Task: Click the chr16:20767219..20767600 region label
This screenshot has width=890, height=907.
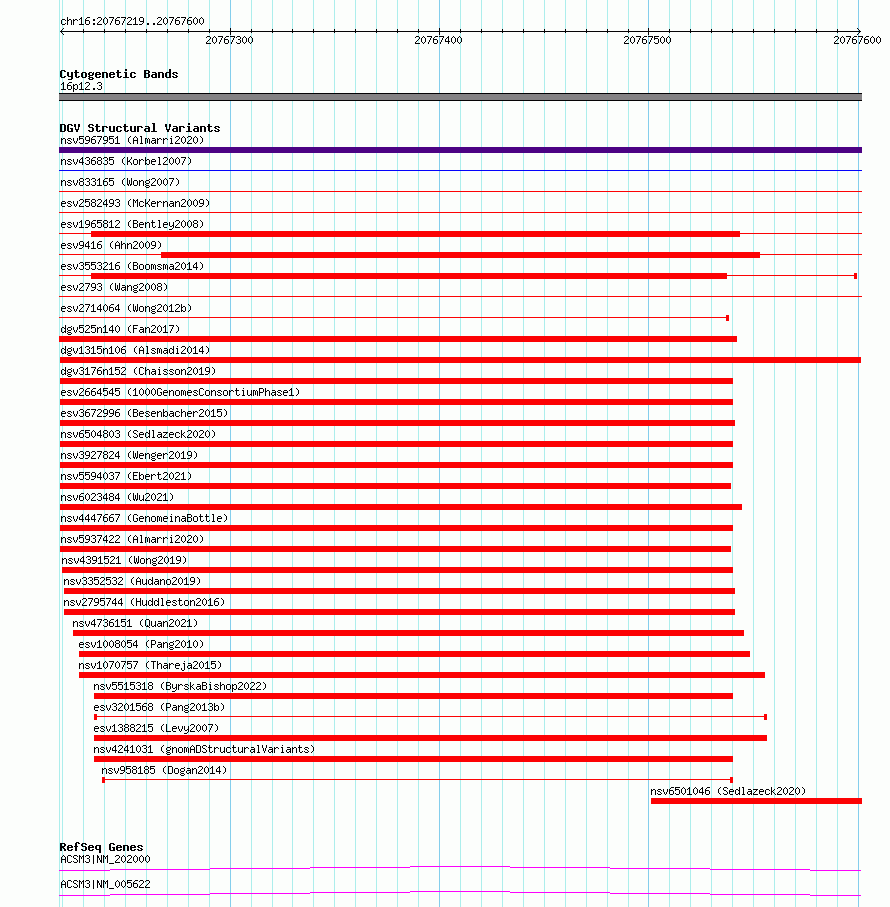Action: 132,21
